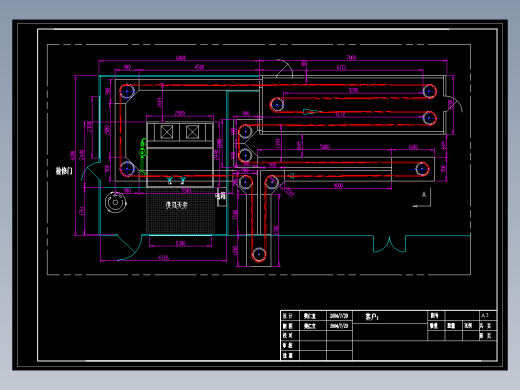Viewport: 520px width, 390px height.
Task: Click the left crossed-box fan symbol
Action: [167, 132]
